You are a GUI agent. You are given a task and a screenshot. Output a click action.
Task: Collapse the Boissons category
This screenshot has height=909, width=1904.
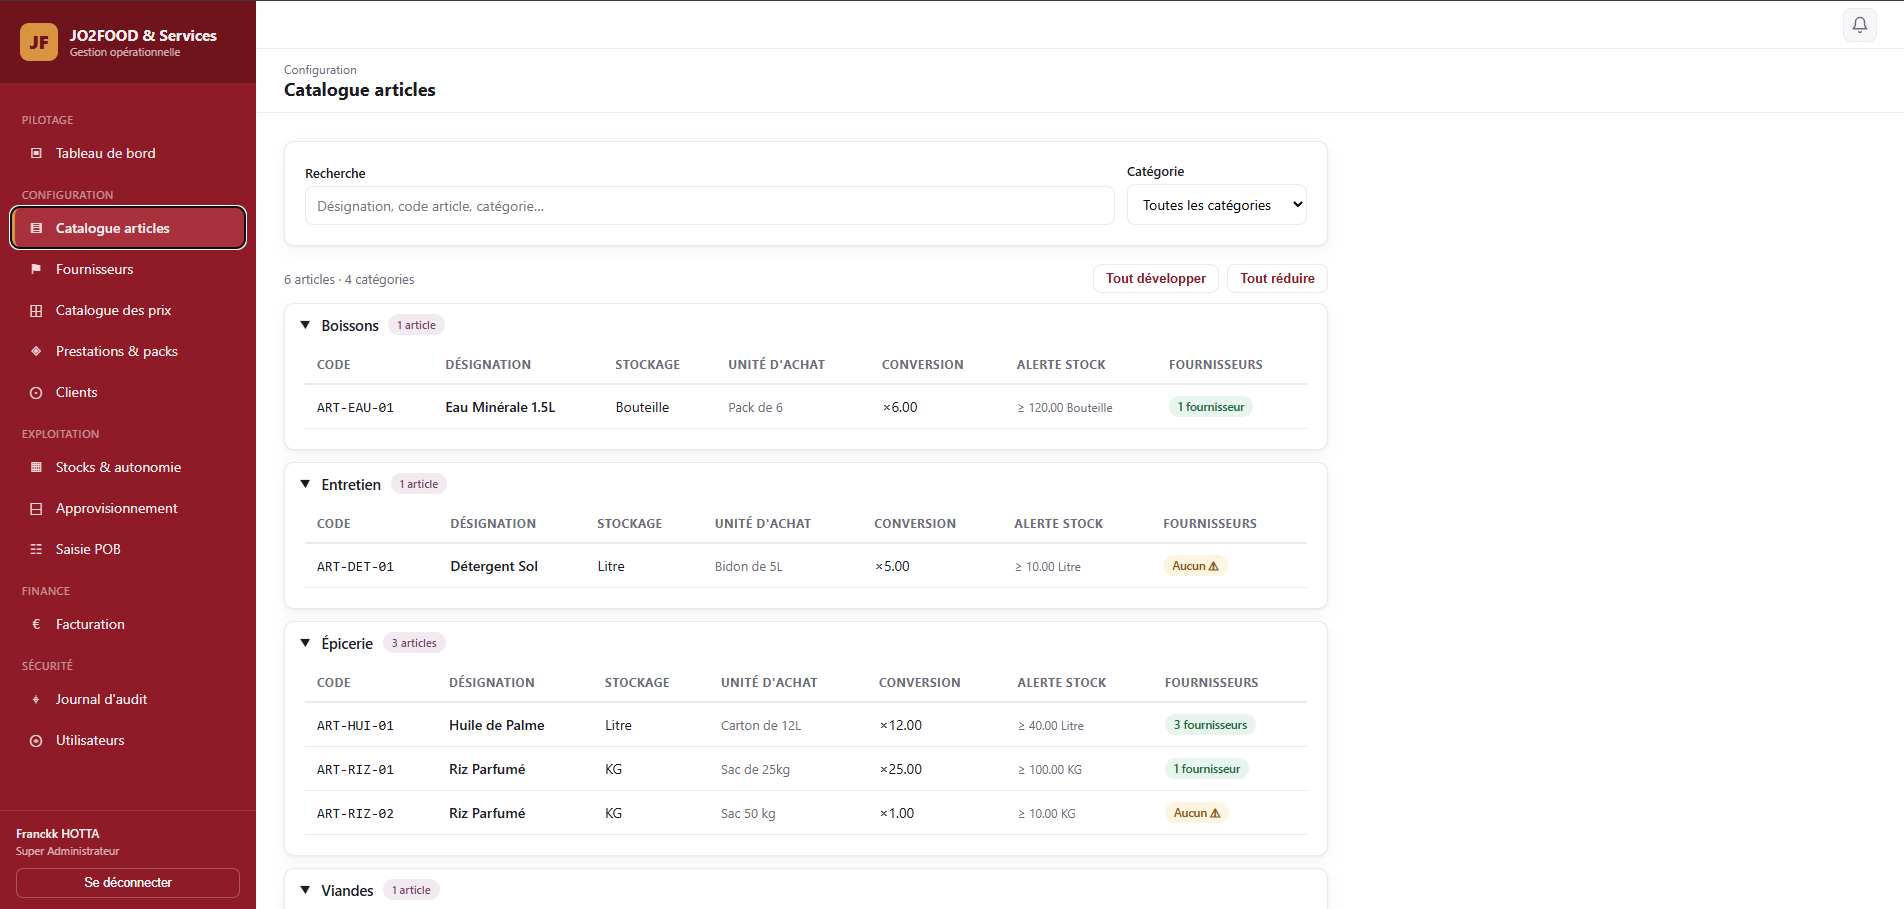pyautogui.click(x=305, y=325)
